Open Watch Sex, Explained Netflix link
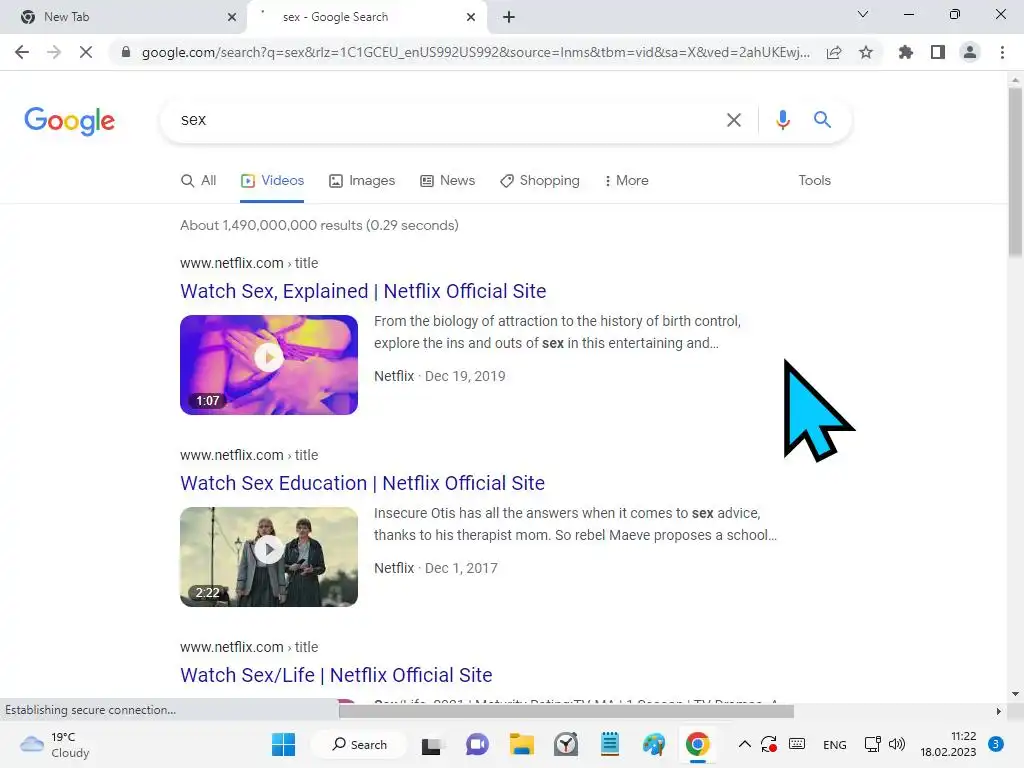1024x768 pixels. [363, 291]
